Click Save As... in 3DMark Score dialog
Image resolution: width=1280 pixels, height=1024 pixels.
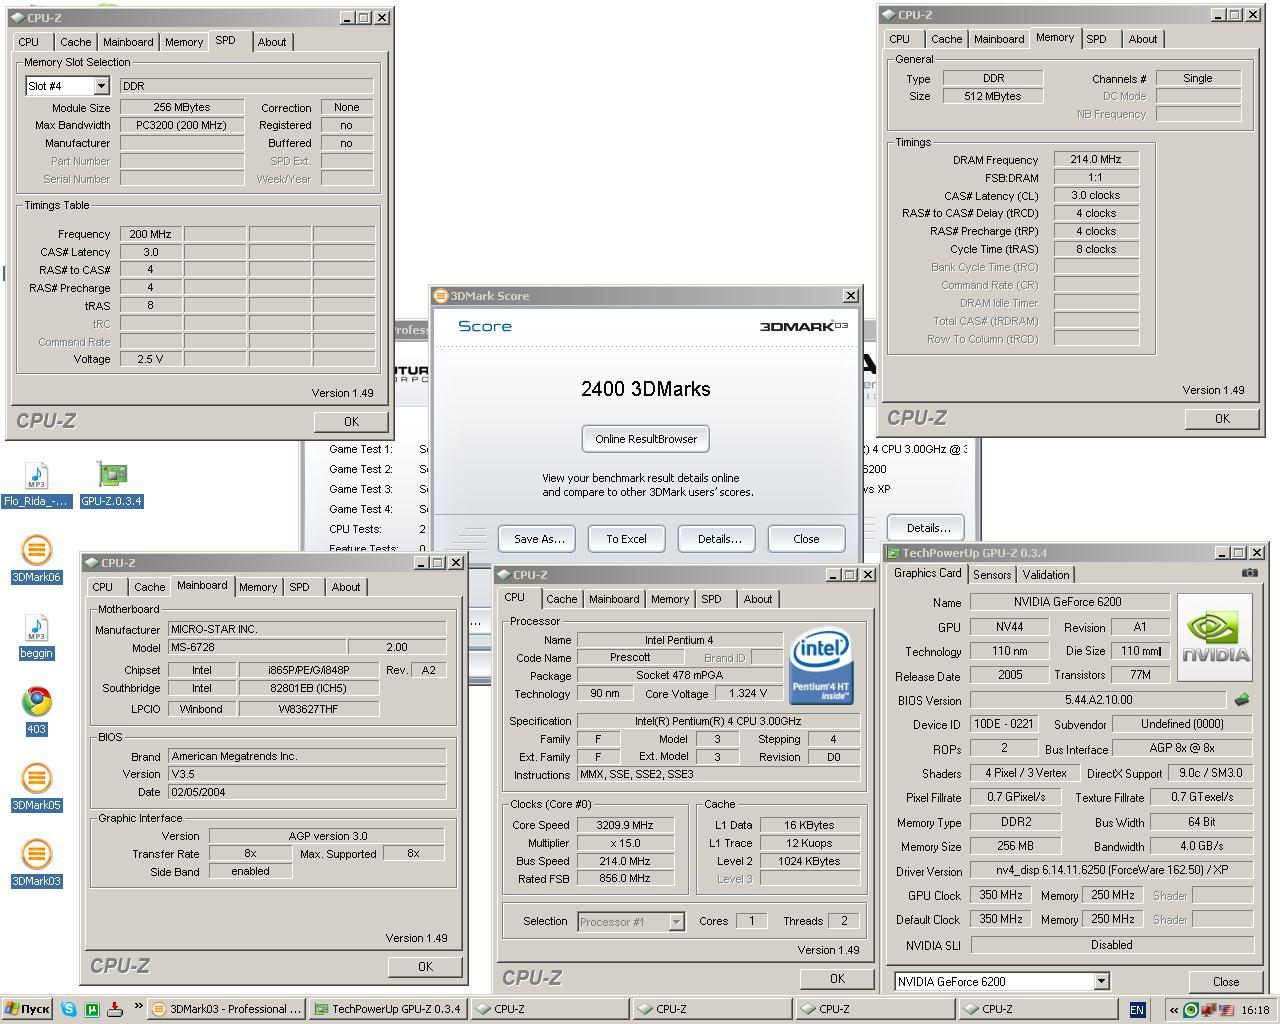539,539
